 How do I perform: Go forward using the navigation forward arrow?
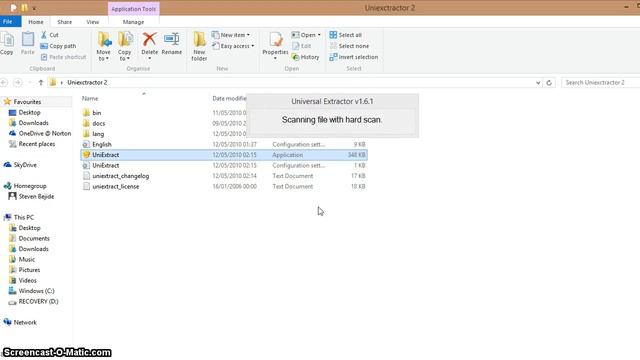[18, 82]
